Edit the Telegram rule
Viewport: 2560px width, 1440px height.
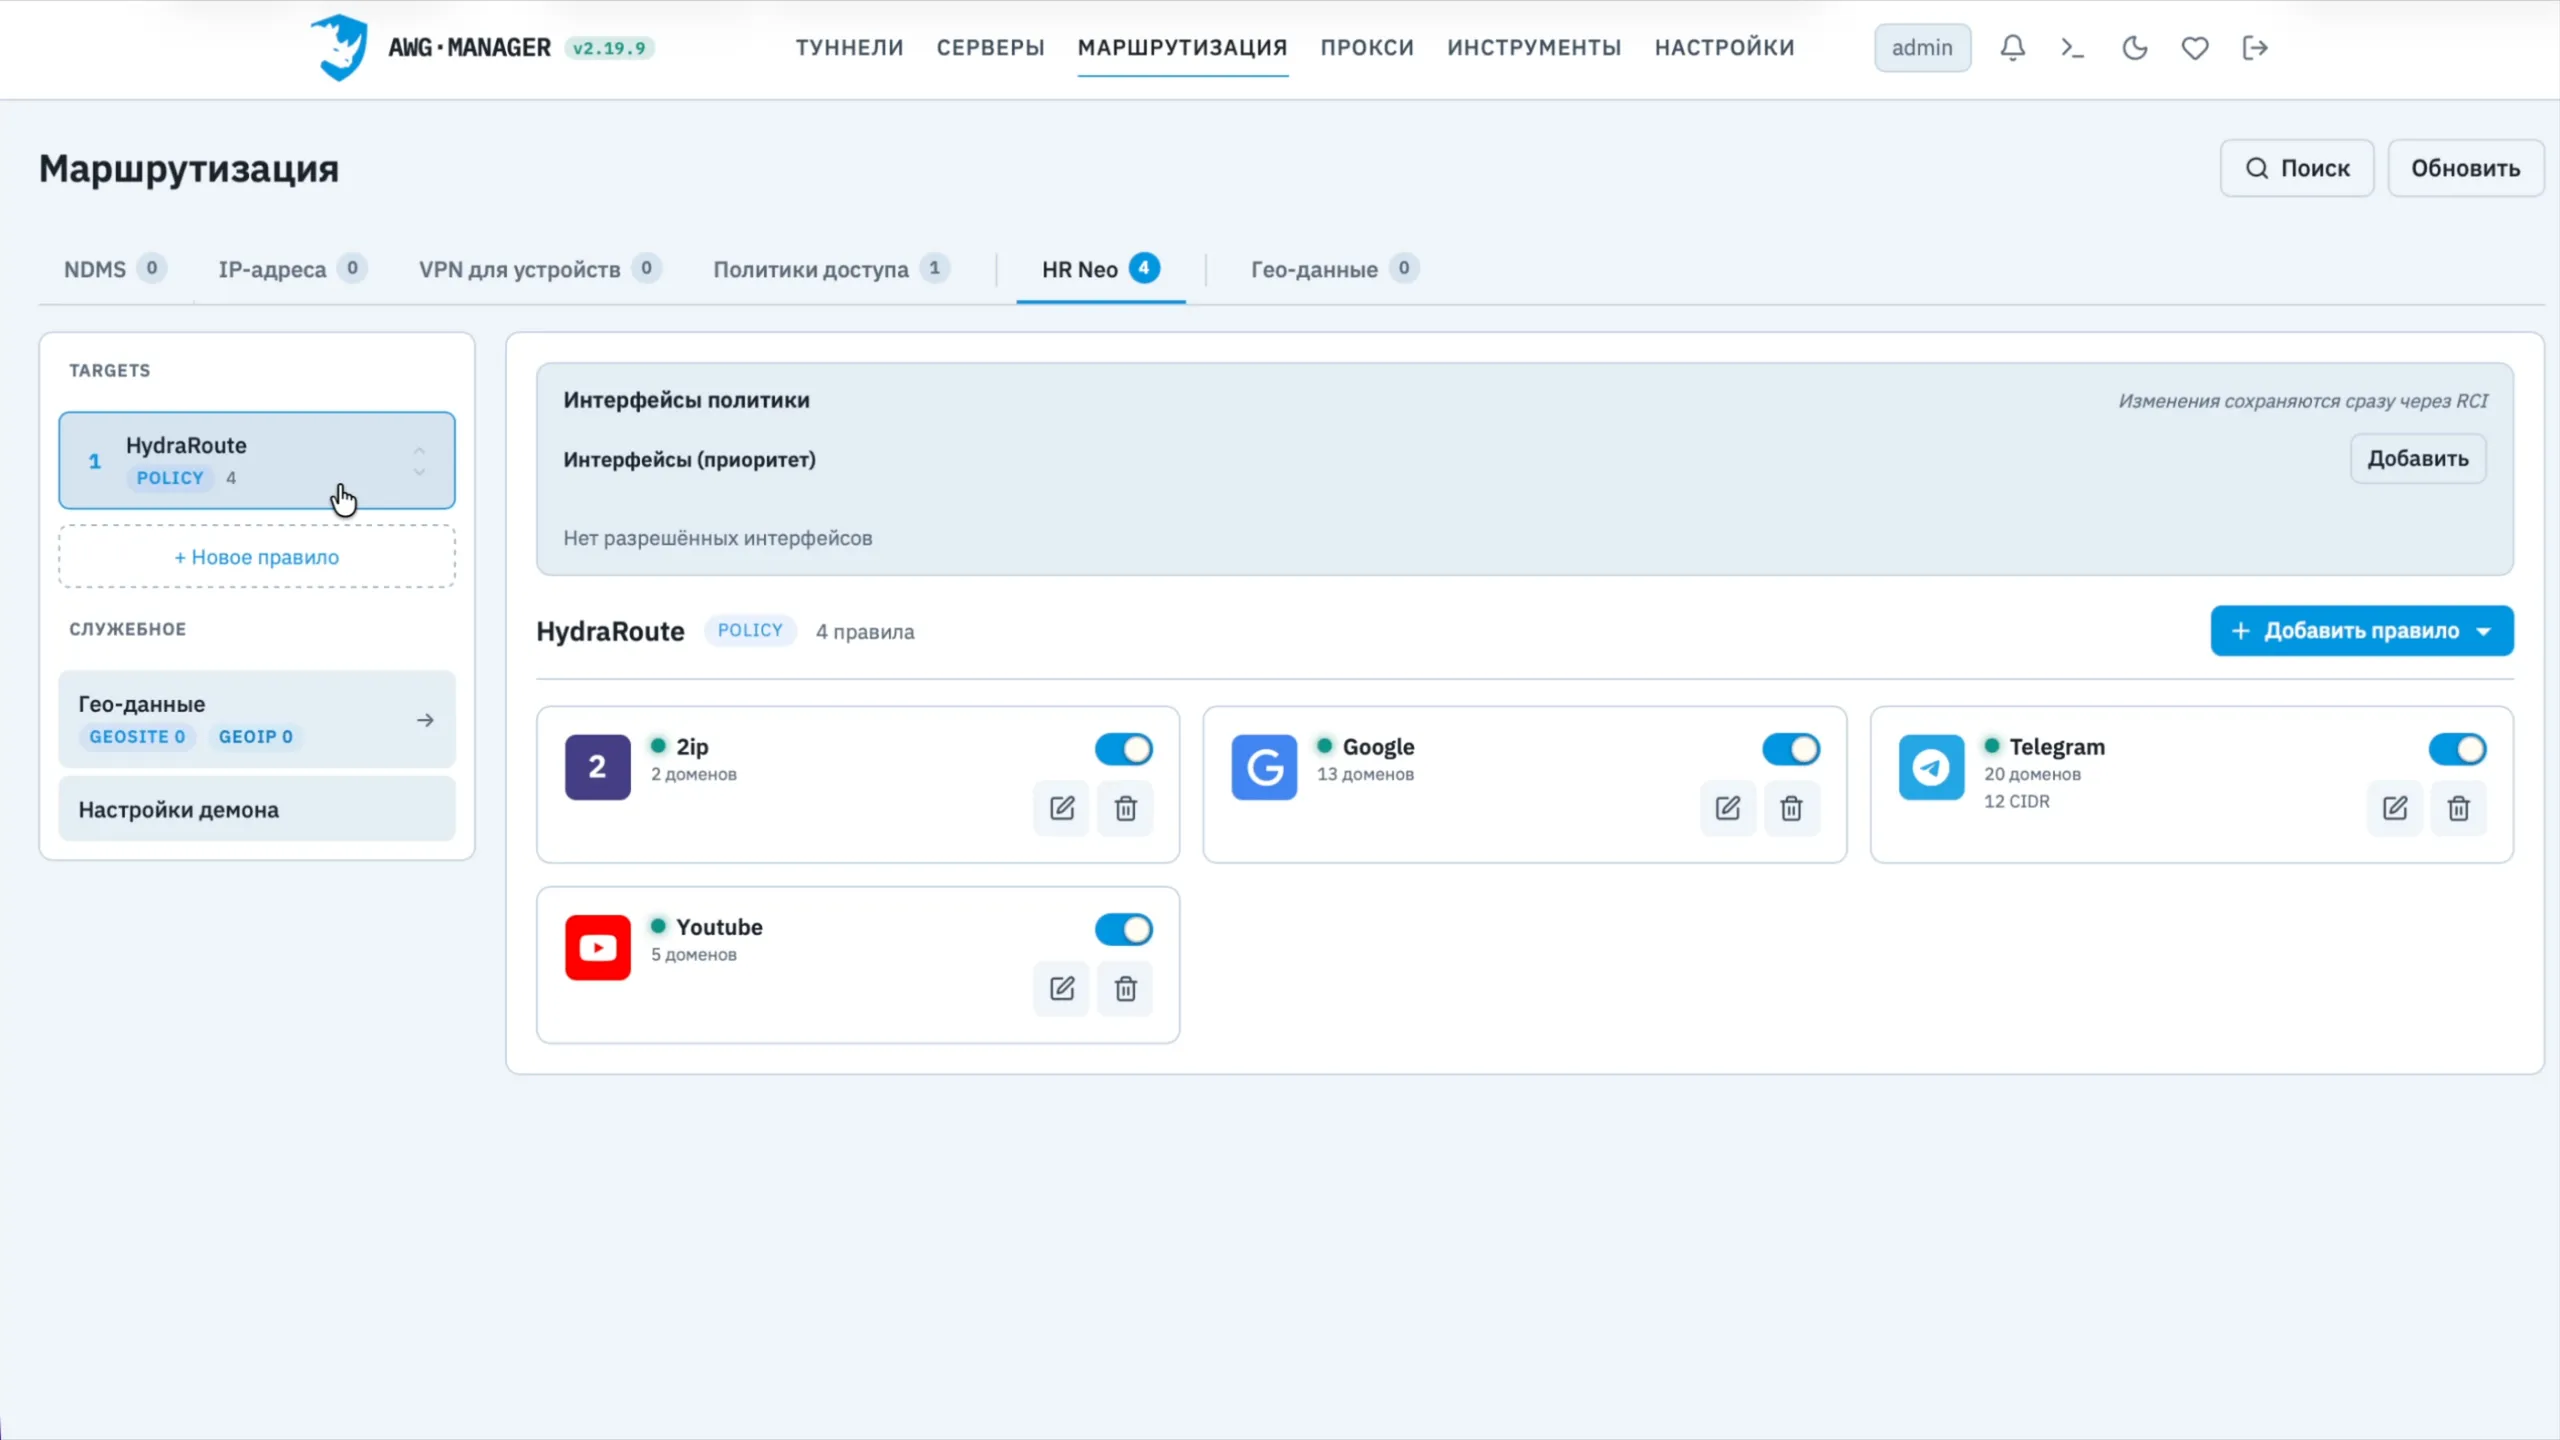pyautogui.click(x=2394, y=808)
